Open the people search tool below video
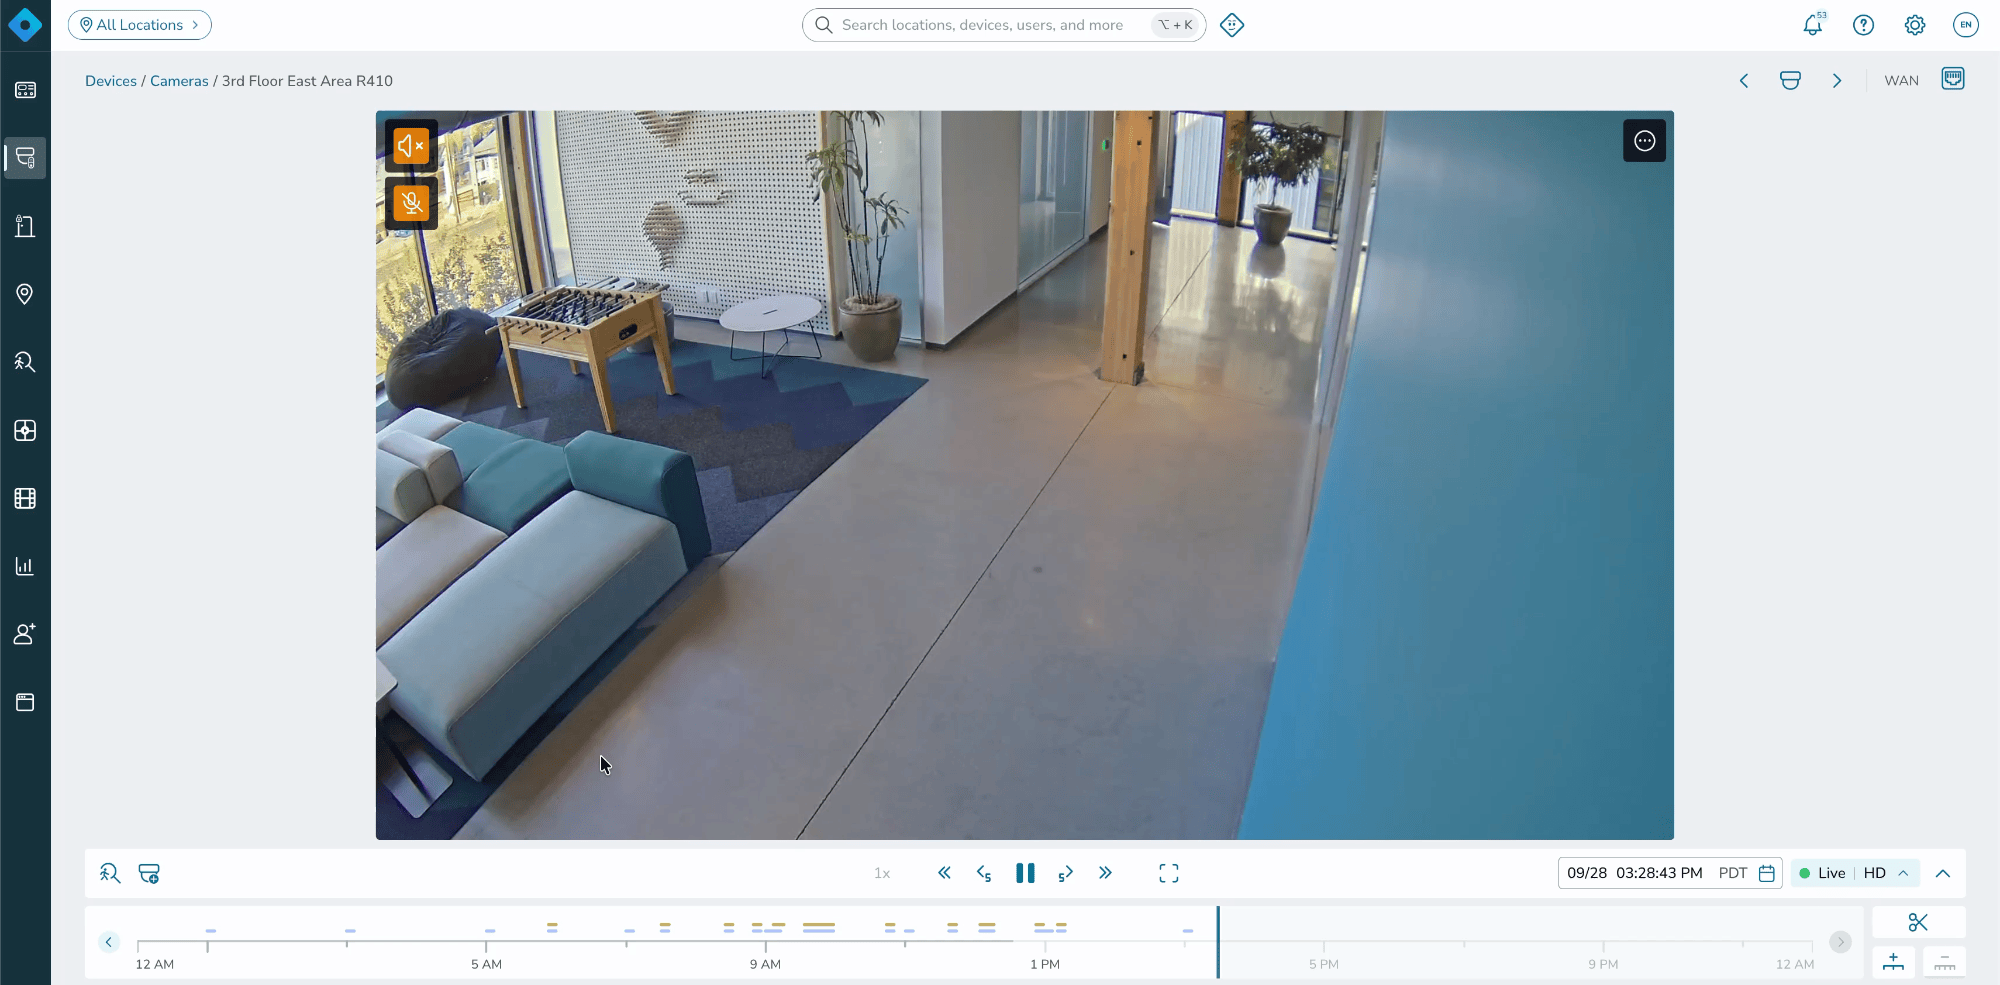The width and height of the screenshot is (2000, 985). (110, 873)
